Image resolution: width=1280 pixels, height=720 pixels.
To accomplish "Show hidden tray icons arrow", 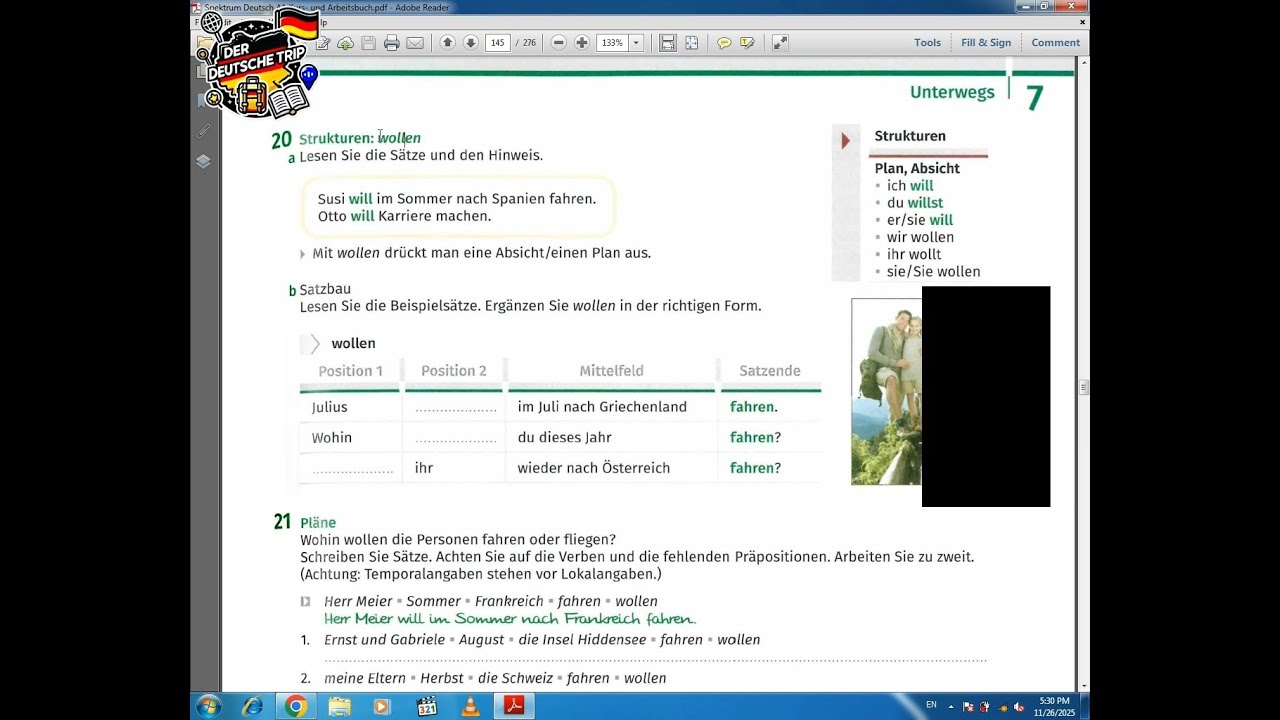I will pyautogui.click(x=951, y=706).
